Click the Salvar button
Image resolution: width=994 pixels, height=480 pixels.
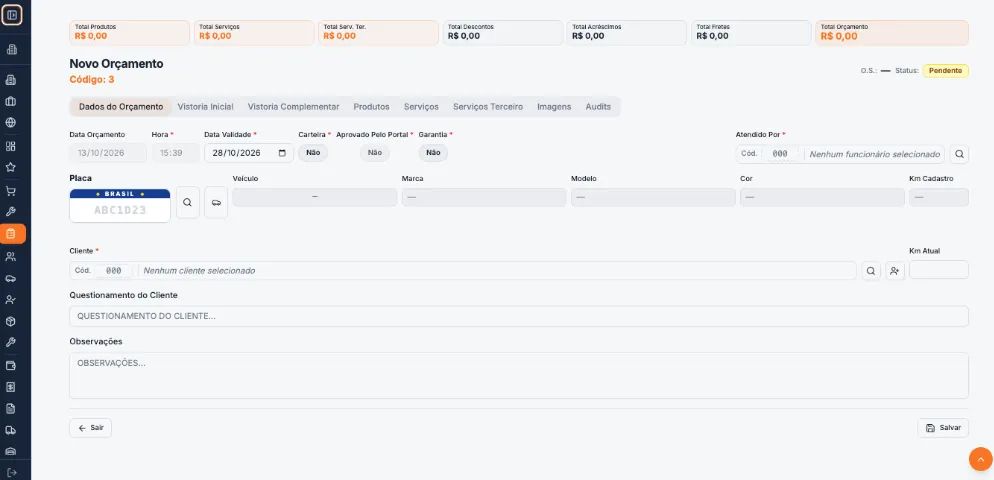coord(943,428)
